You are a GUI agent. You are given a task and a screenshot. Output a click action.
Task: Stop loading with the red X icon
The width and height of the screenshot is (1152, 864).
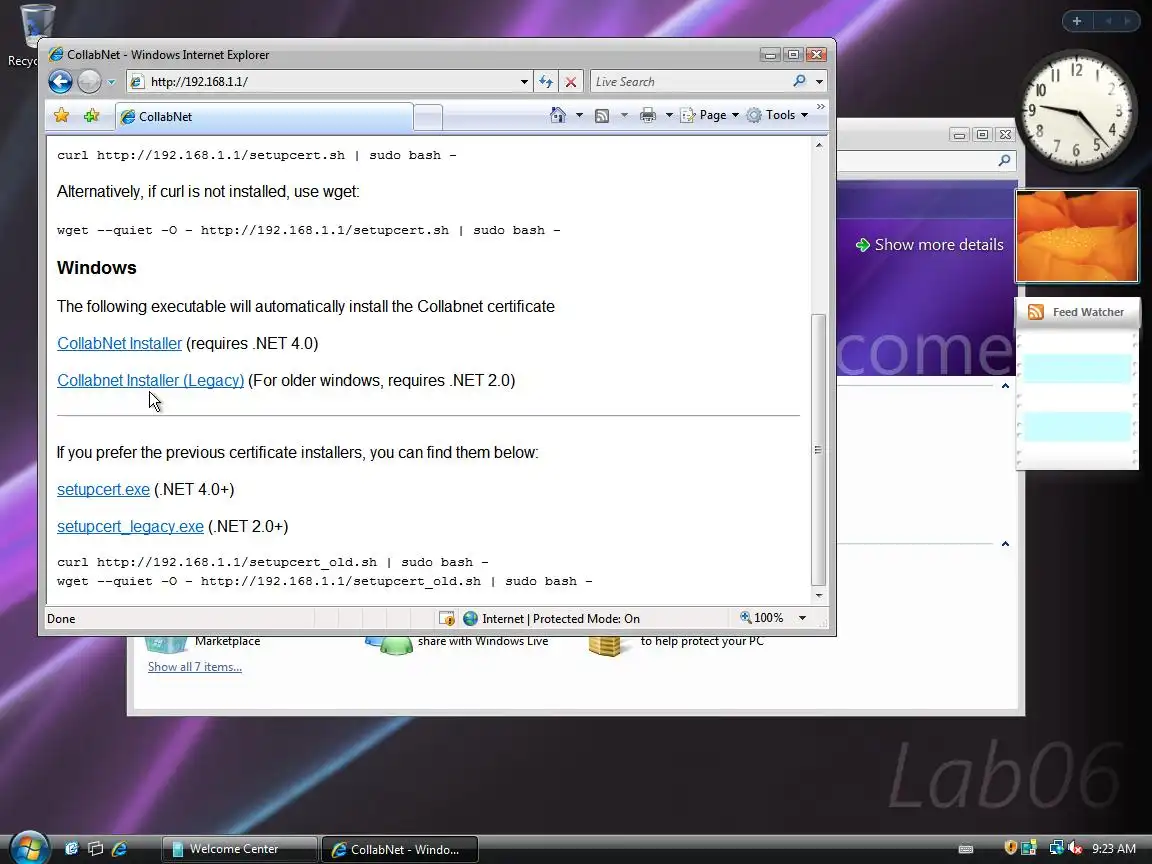tap(570, 82)
